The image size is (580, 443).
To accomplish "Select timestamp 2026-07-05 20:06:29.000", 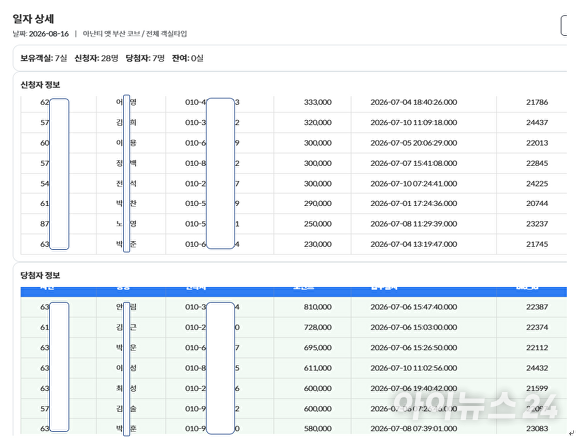I will coord(414,143).
